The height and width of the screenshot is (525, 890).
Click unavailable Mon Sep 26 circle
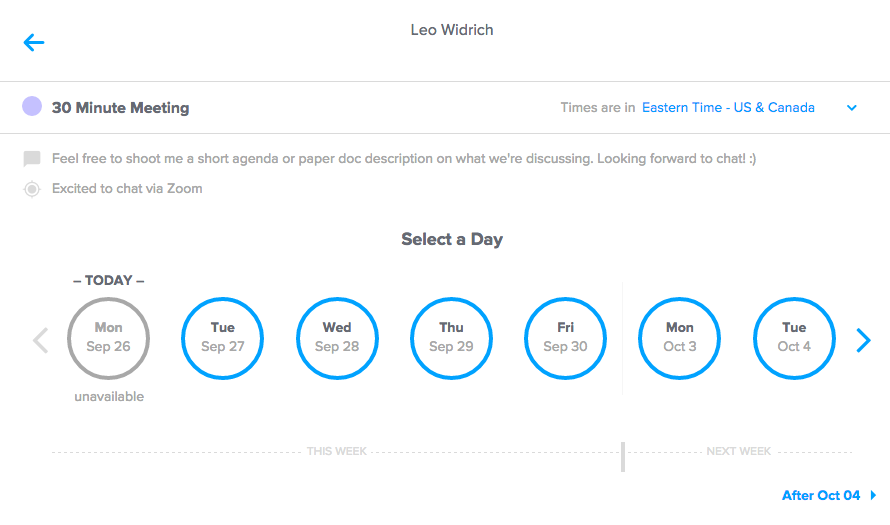pyautogui.click(x=108, y=338)
